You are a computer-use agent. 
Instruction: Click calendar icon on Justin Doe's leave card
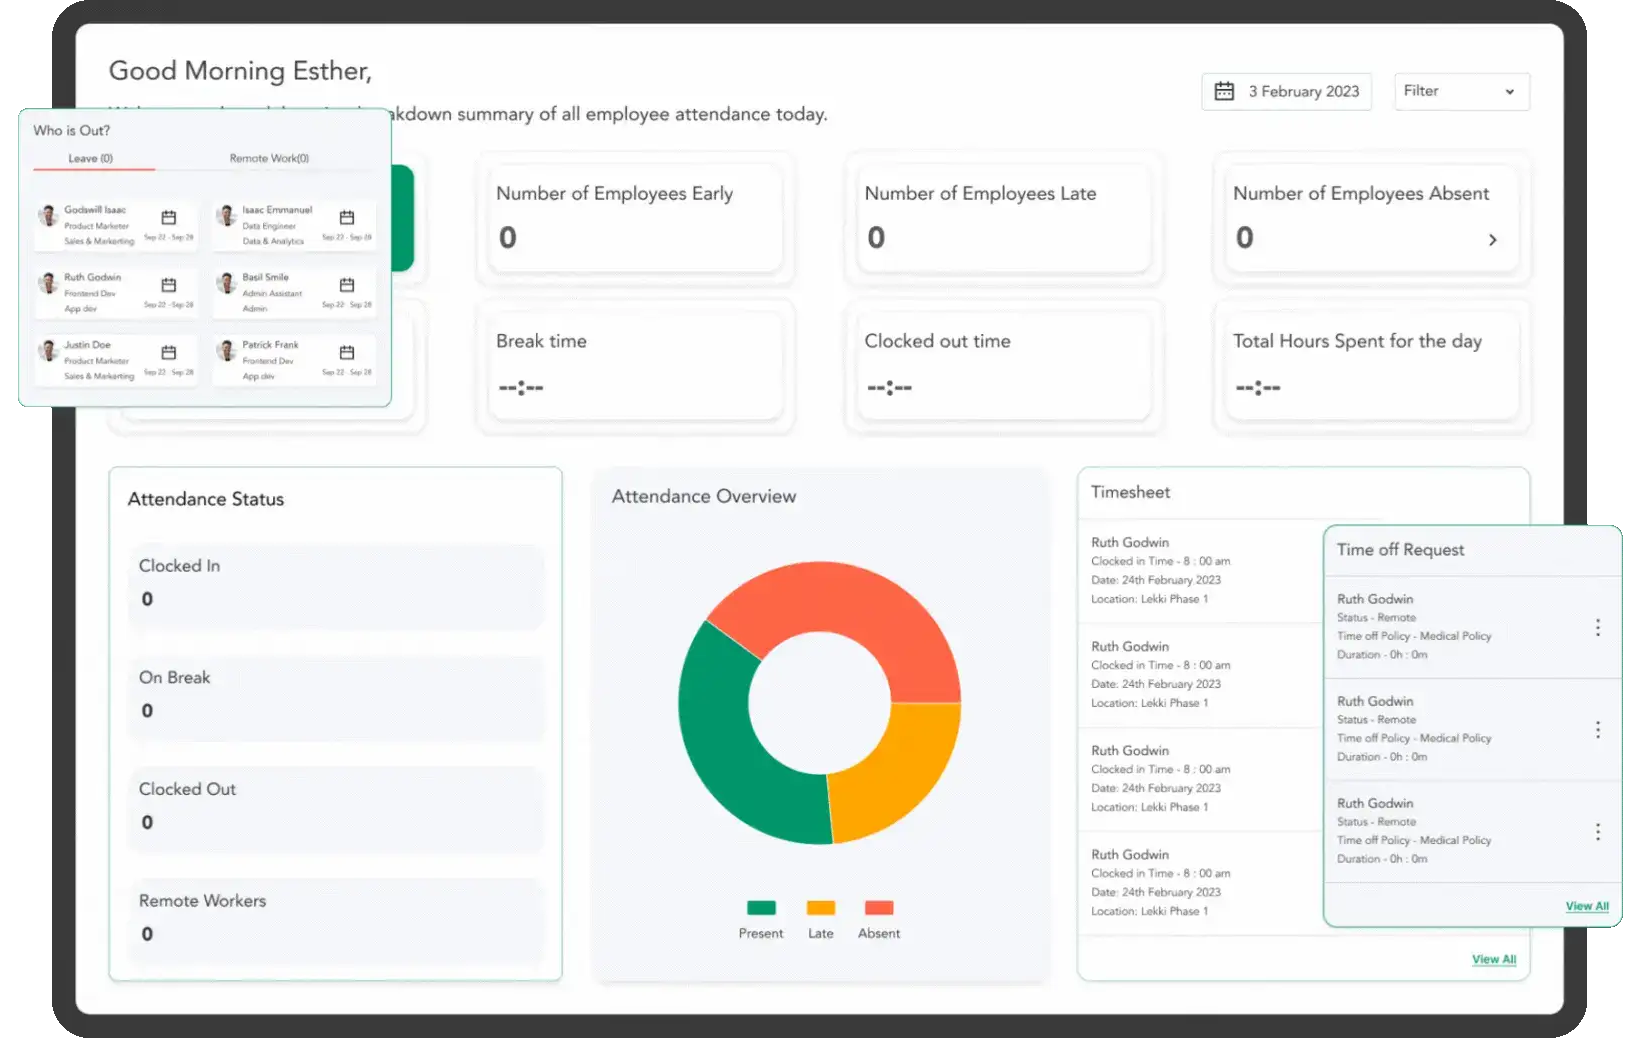pos(169,352)
